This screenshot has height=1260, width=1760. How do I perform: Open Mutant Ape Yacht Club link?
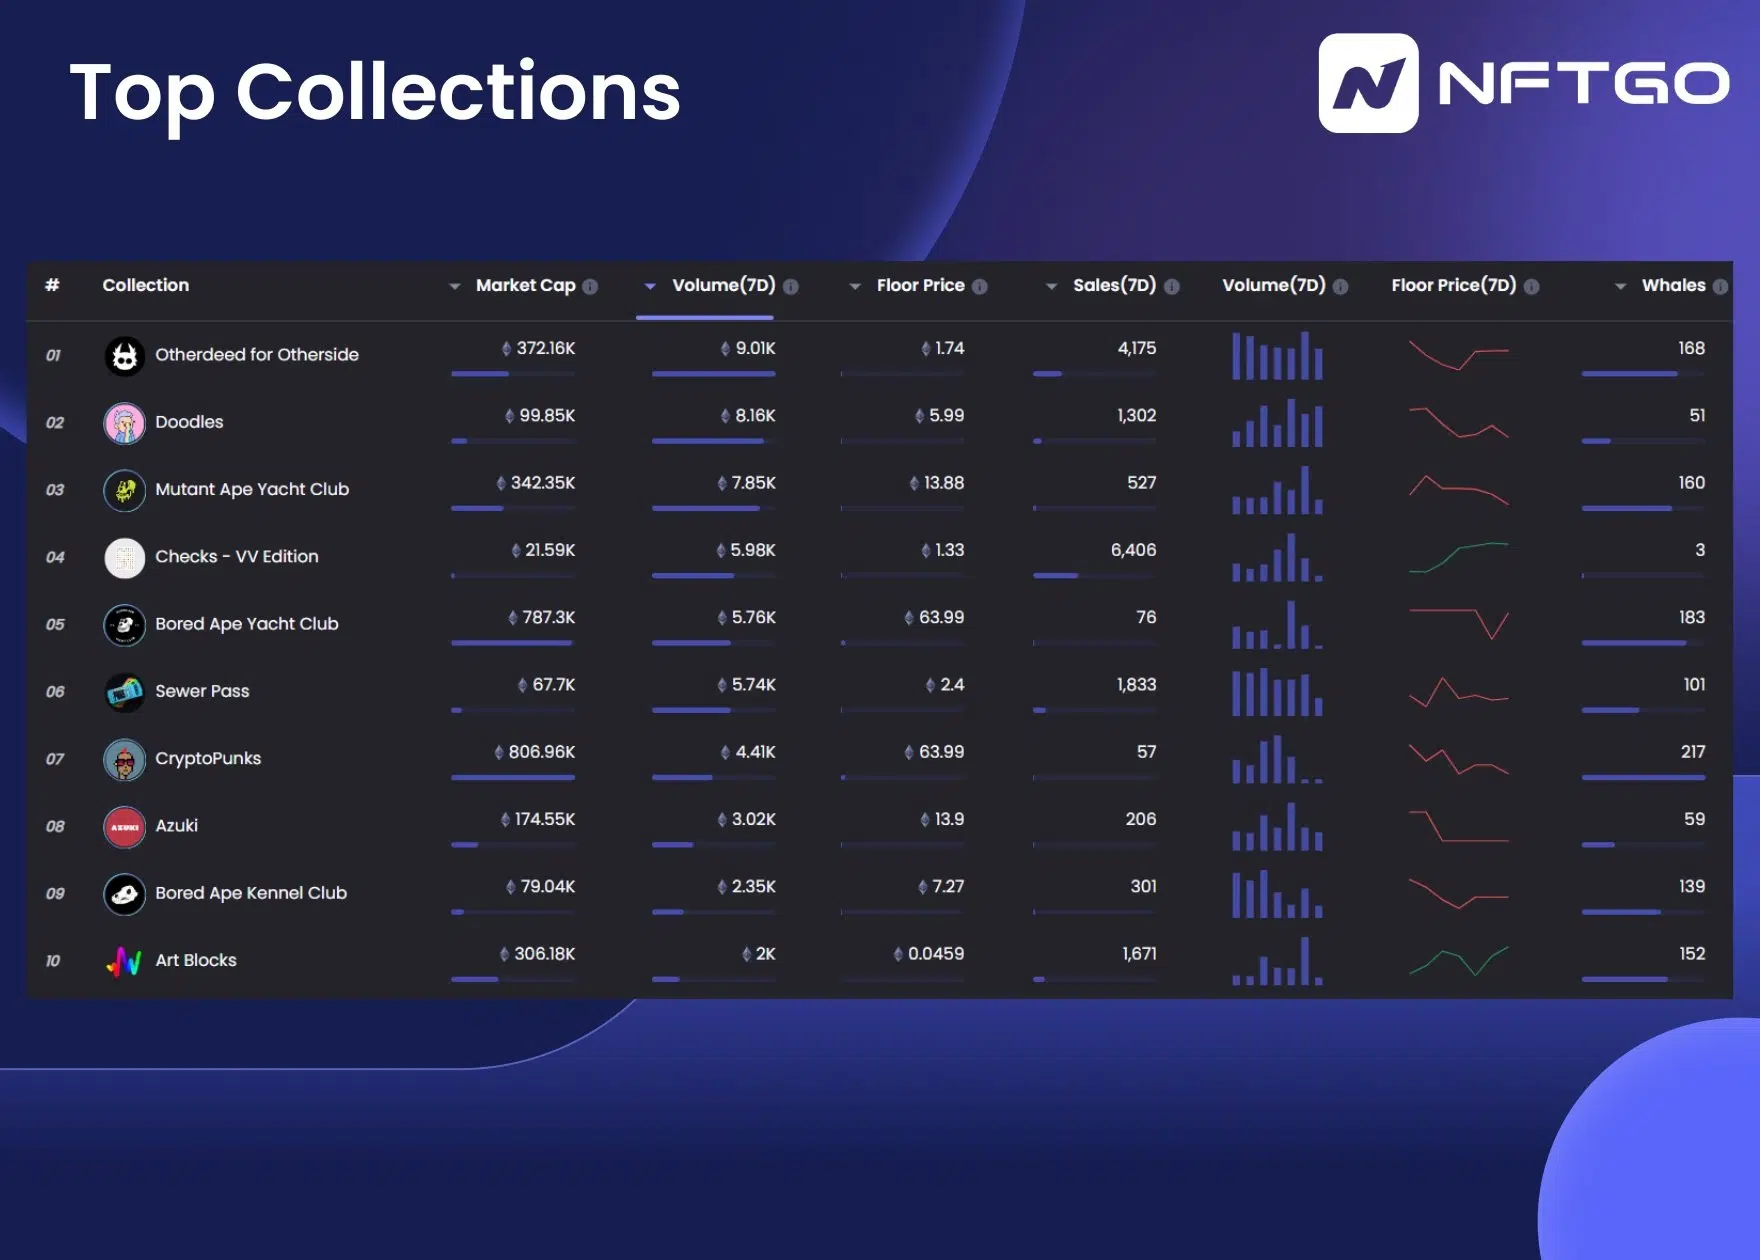[x=252, y=490]
